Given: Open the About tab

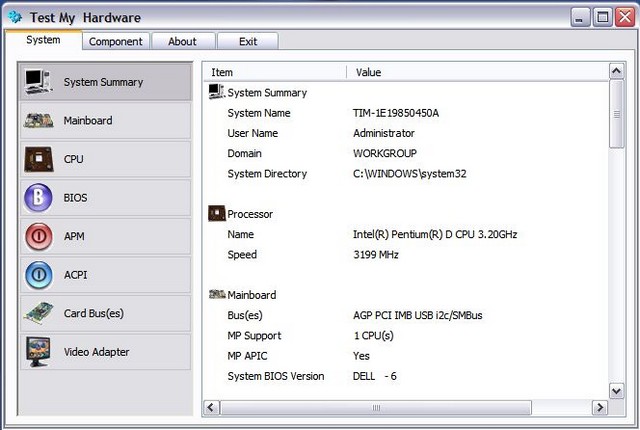Looking at the screenshot, I should point(183,41).
